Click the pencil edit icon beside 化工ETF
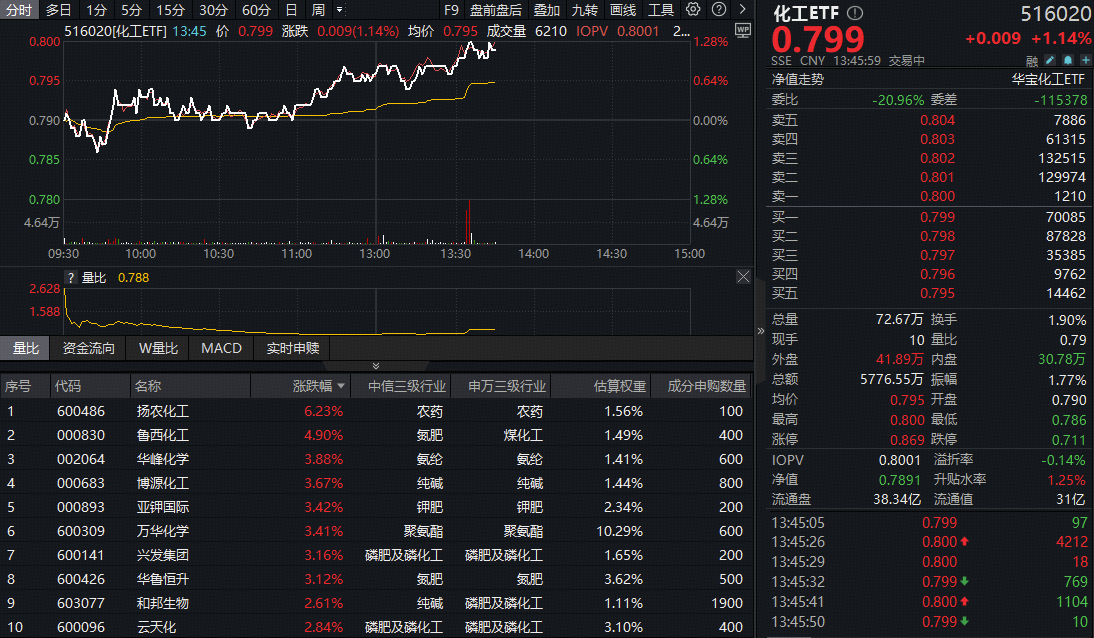This screenshot has width=1094, height=638. point(1050,61)
